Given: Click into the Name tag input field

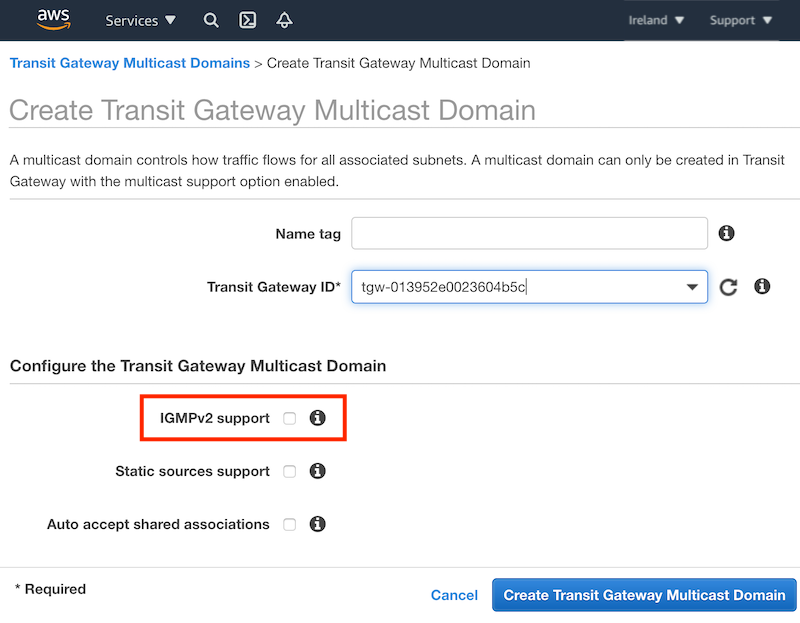Looking at the screenshot, I should click(x=529, y=233).
